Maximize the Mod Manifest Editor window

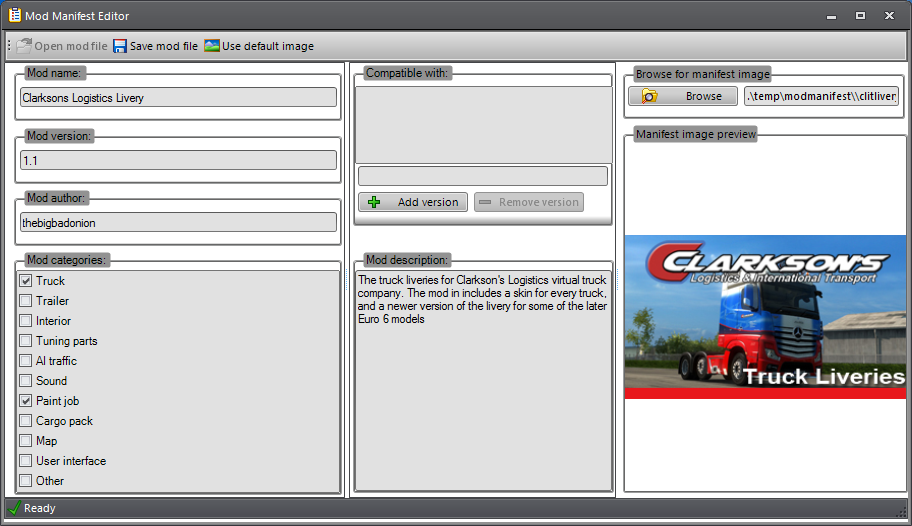pyautogui.click(x=860, y=16)
